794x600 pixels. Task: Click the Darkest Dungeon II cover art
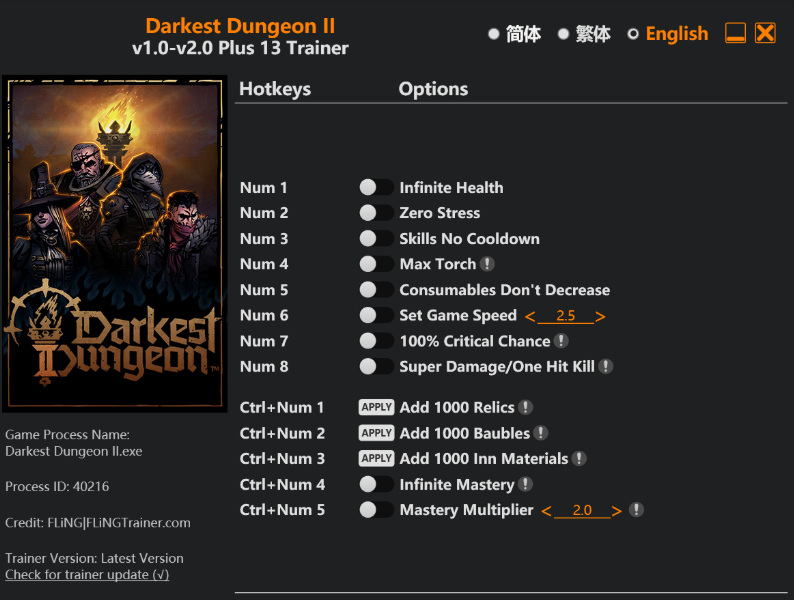point(115,244)
